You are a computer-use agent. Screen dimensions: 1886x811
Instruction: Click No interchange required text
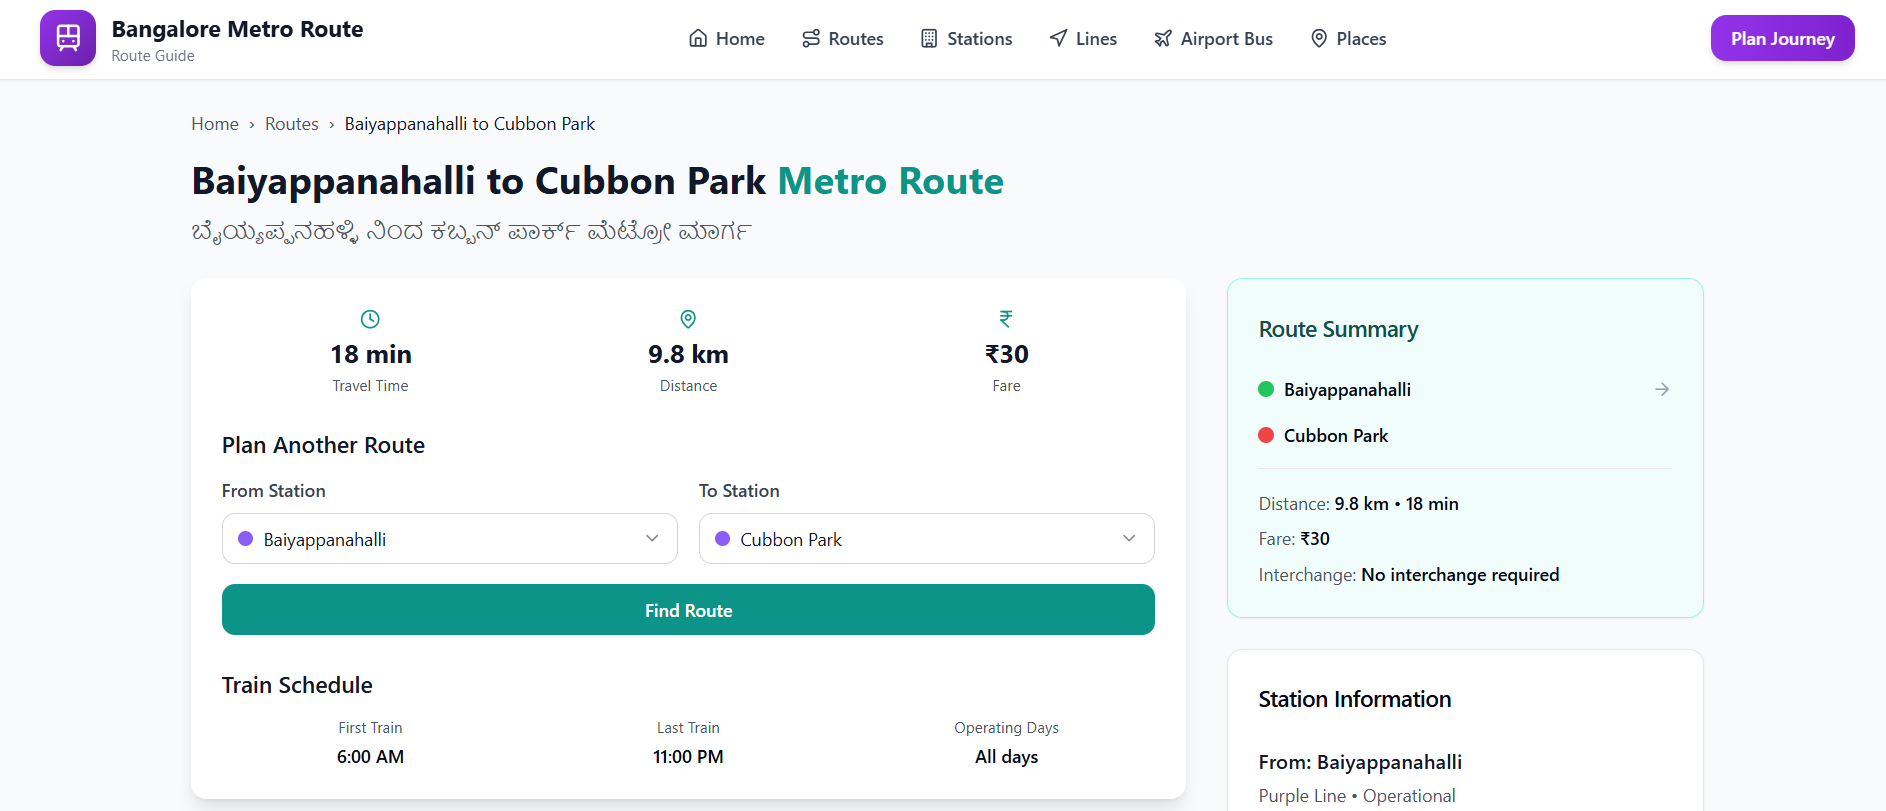click(1460, 575)
